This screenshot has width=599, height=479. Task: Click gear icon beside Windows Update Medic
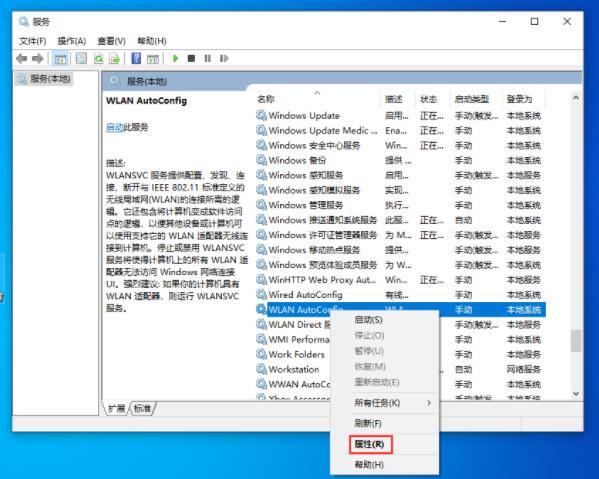pos(261,130)
